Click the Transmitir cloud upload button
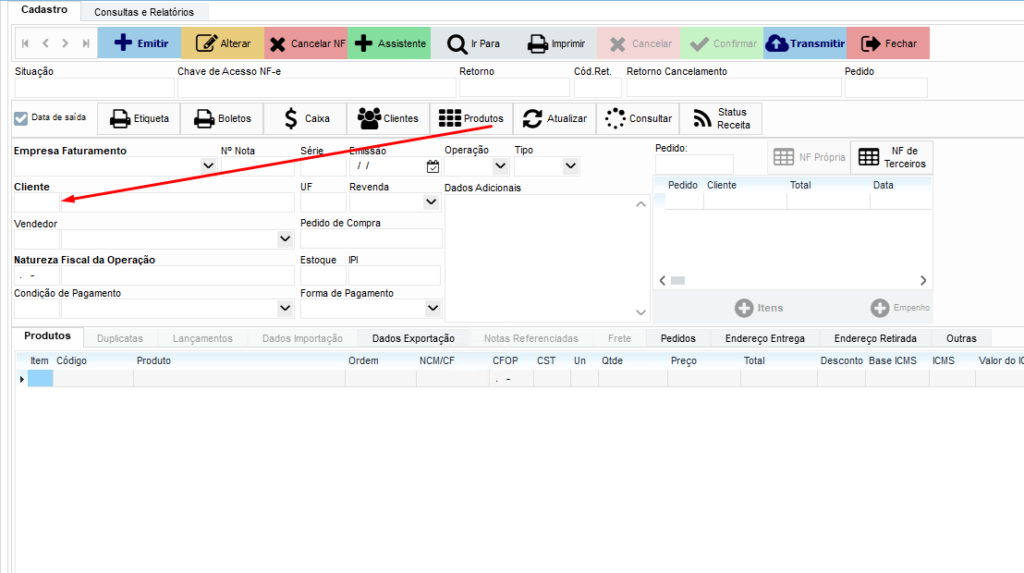 coord(804,43)
